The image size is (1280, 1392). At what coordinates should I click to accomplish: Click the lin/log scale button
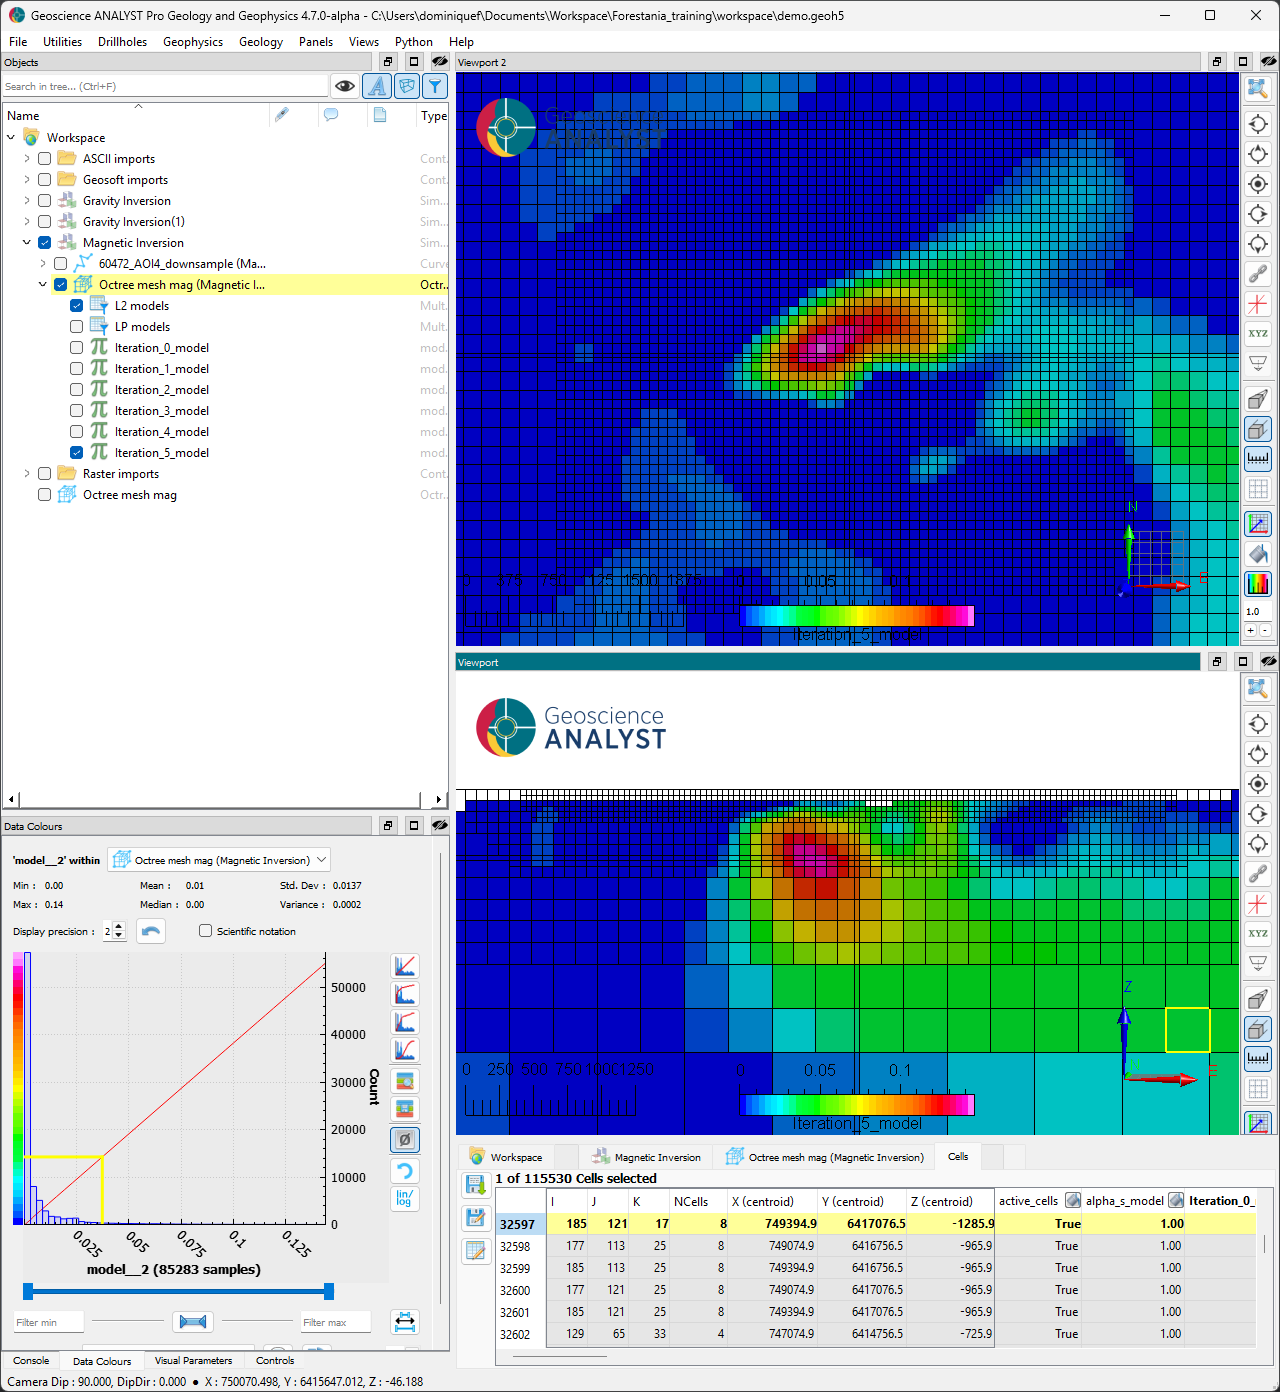(405, 1198)
